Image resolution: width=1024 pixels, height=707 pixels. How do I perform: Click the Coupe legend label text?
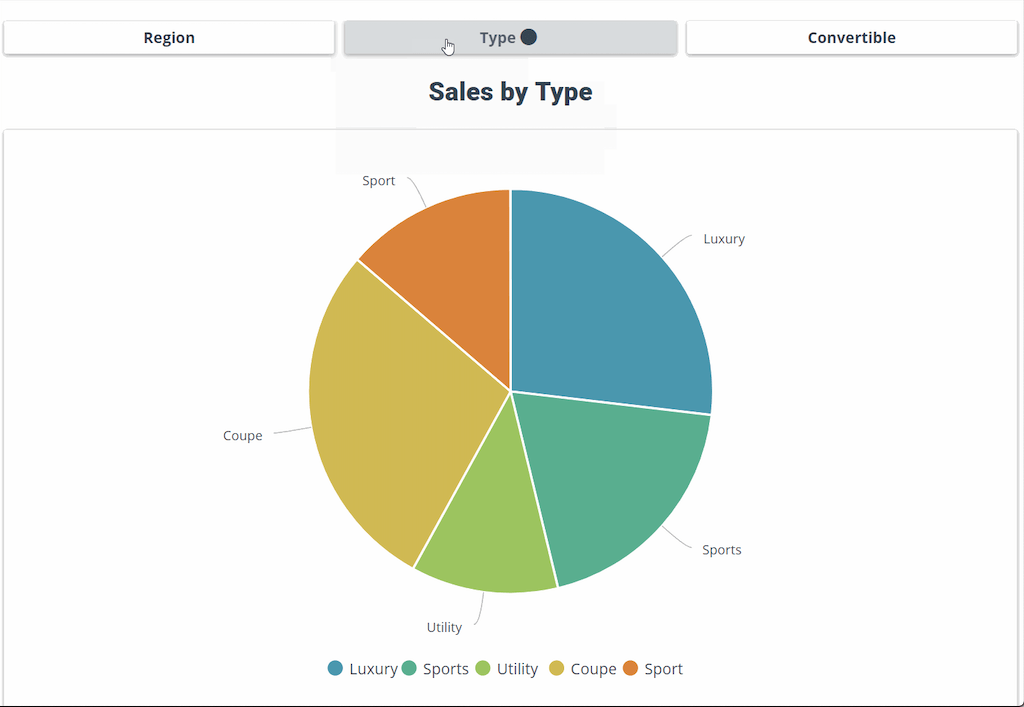pyautogui.click(x=594, y=669)
